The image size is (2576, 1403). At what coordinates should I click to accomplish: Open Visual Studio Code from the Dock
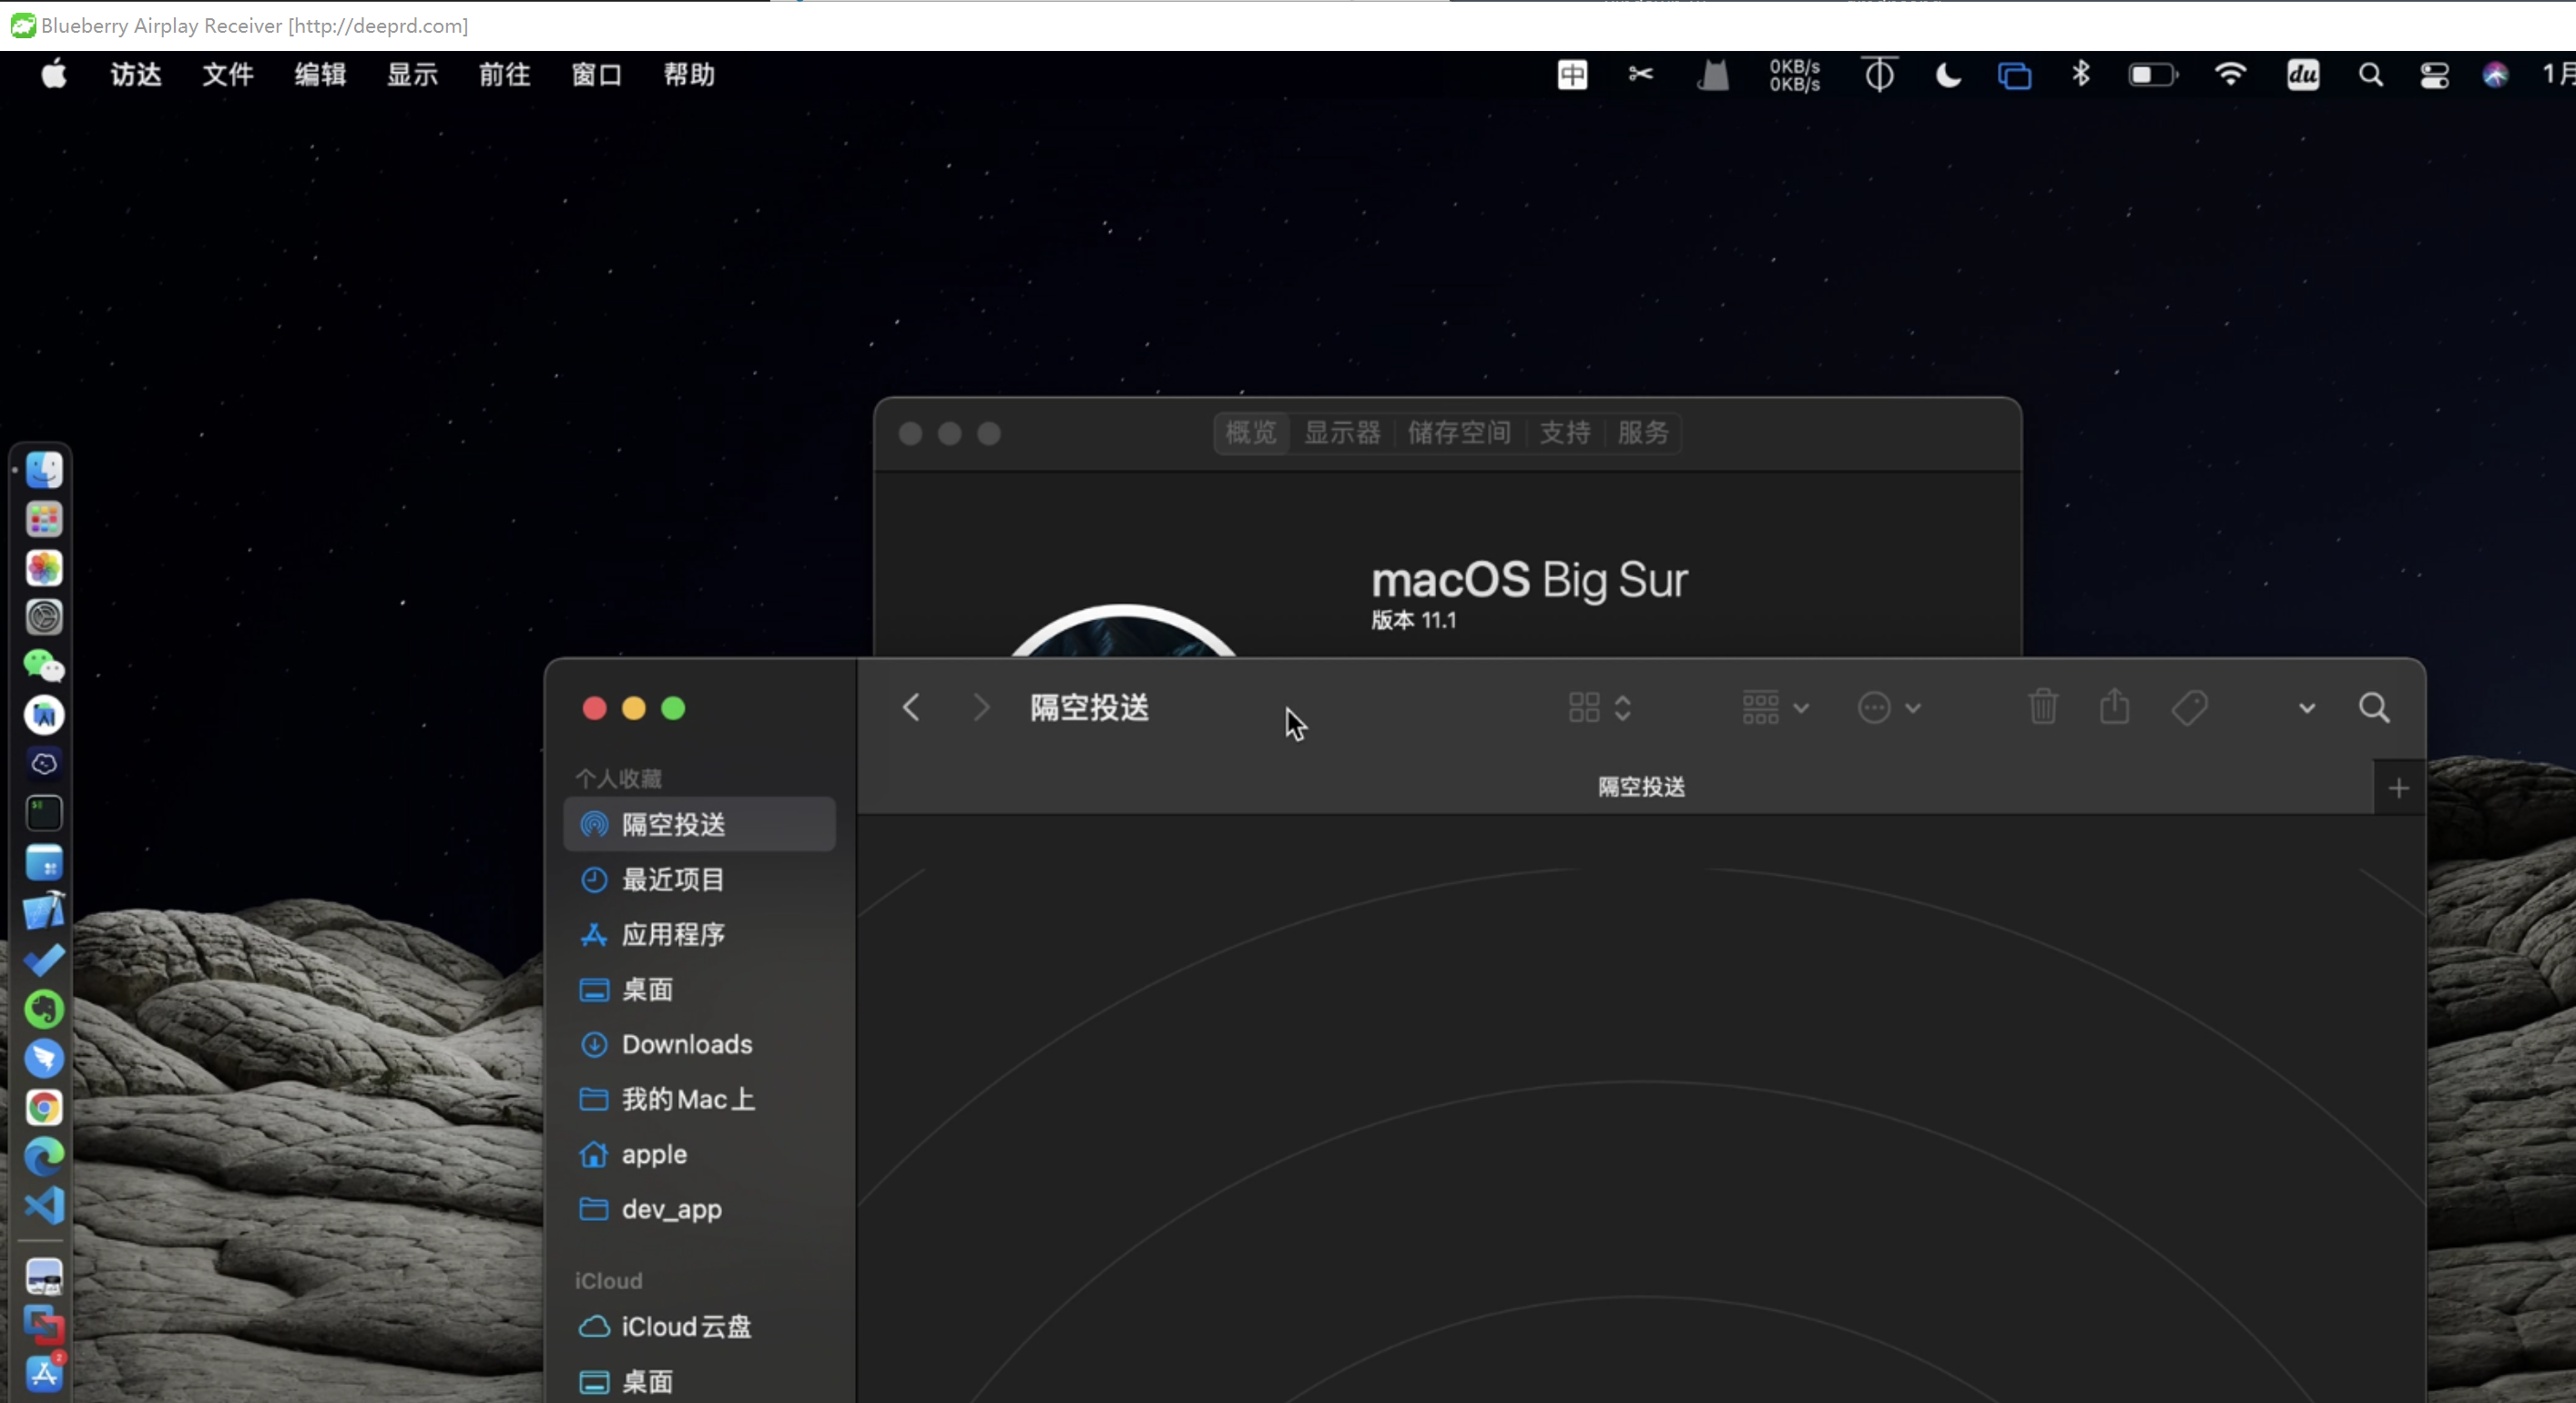44,1205
